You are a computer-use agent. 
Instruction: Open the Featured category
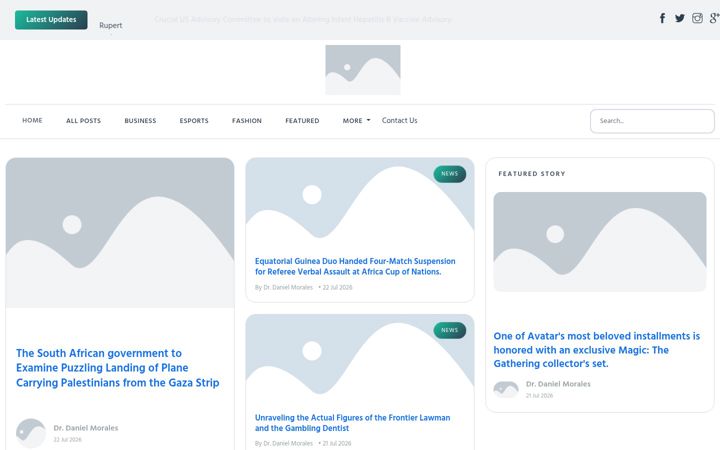coord(302,121)
